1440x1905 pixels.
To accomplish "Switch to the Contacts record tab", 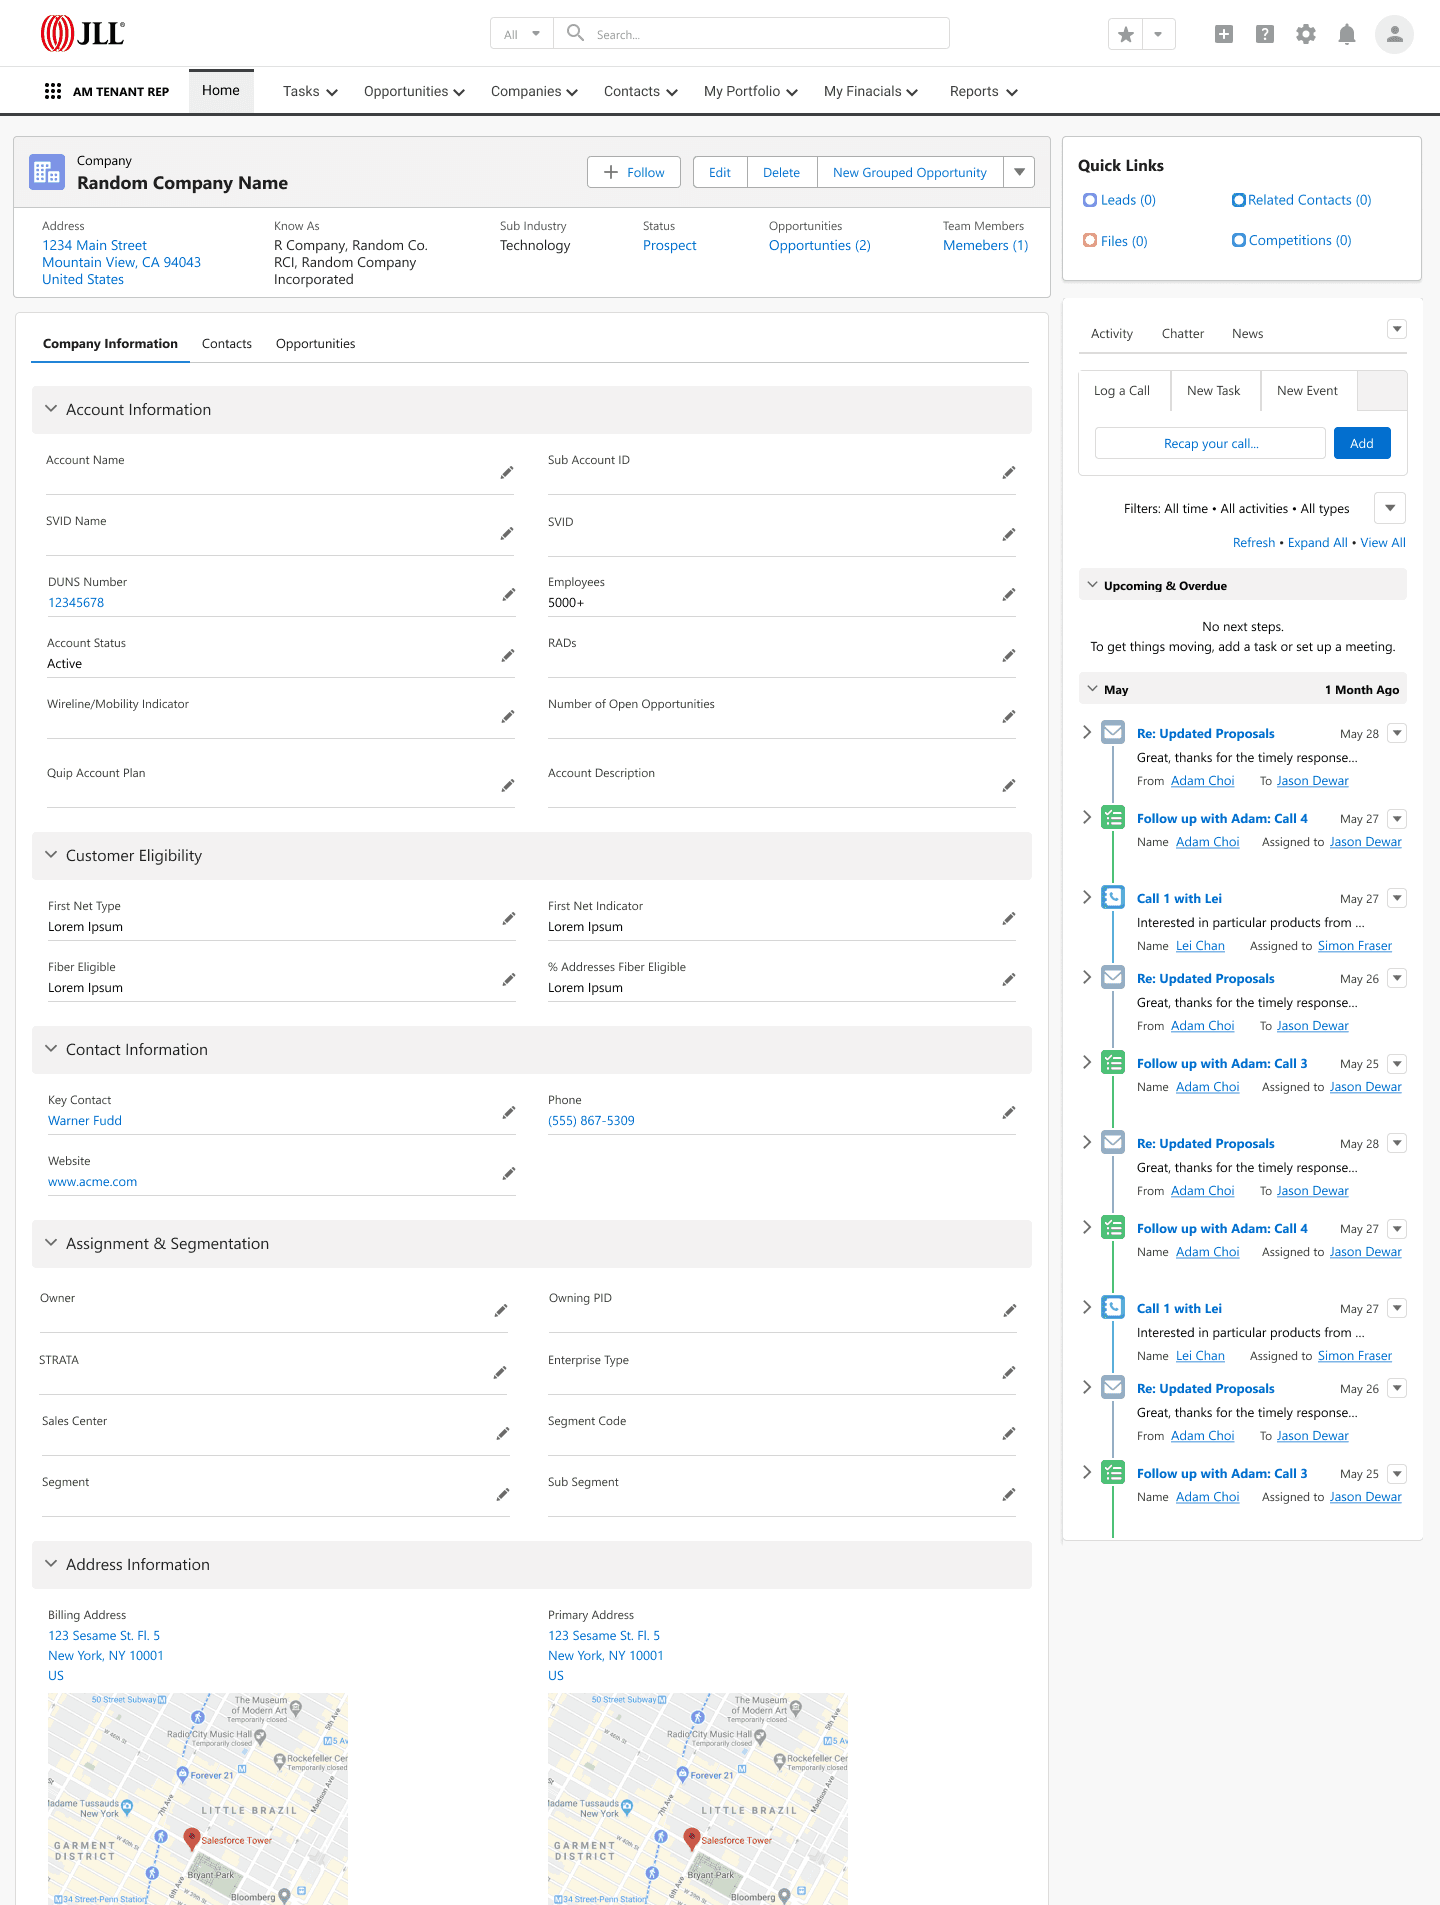I will pyautogui.click(x=227, y=343).
